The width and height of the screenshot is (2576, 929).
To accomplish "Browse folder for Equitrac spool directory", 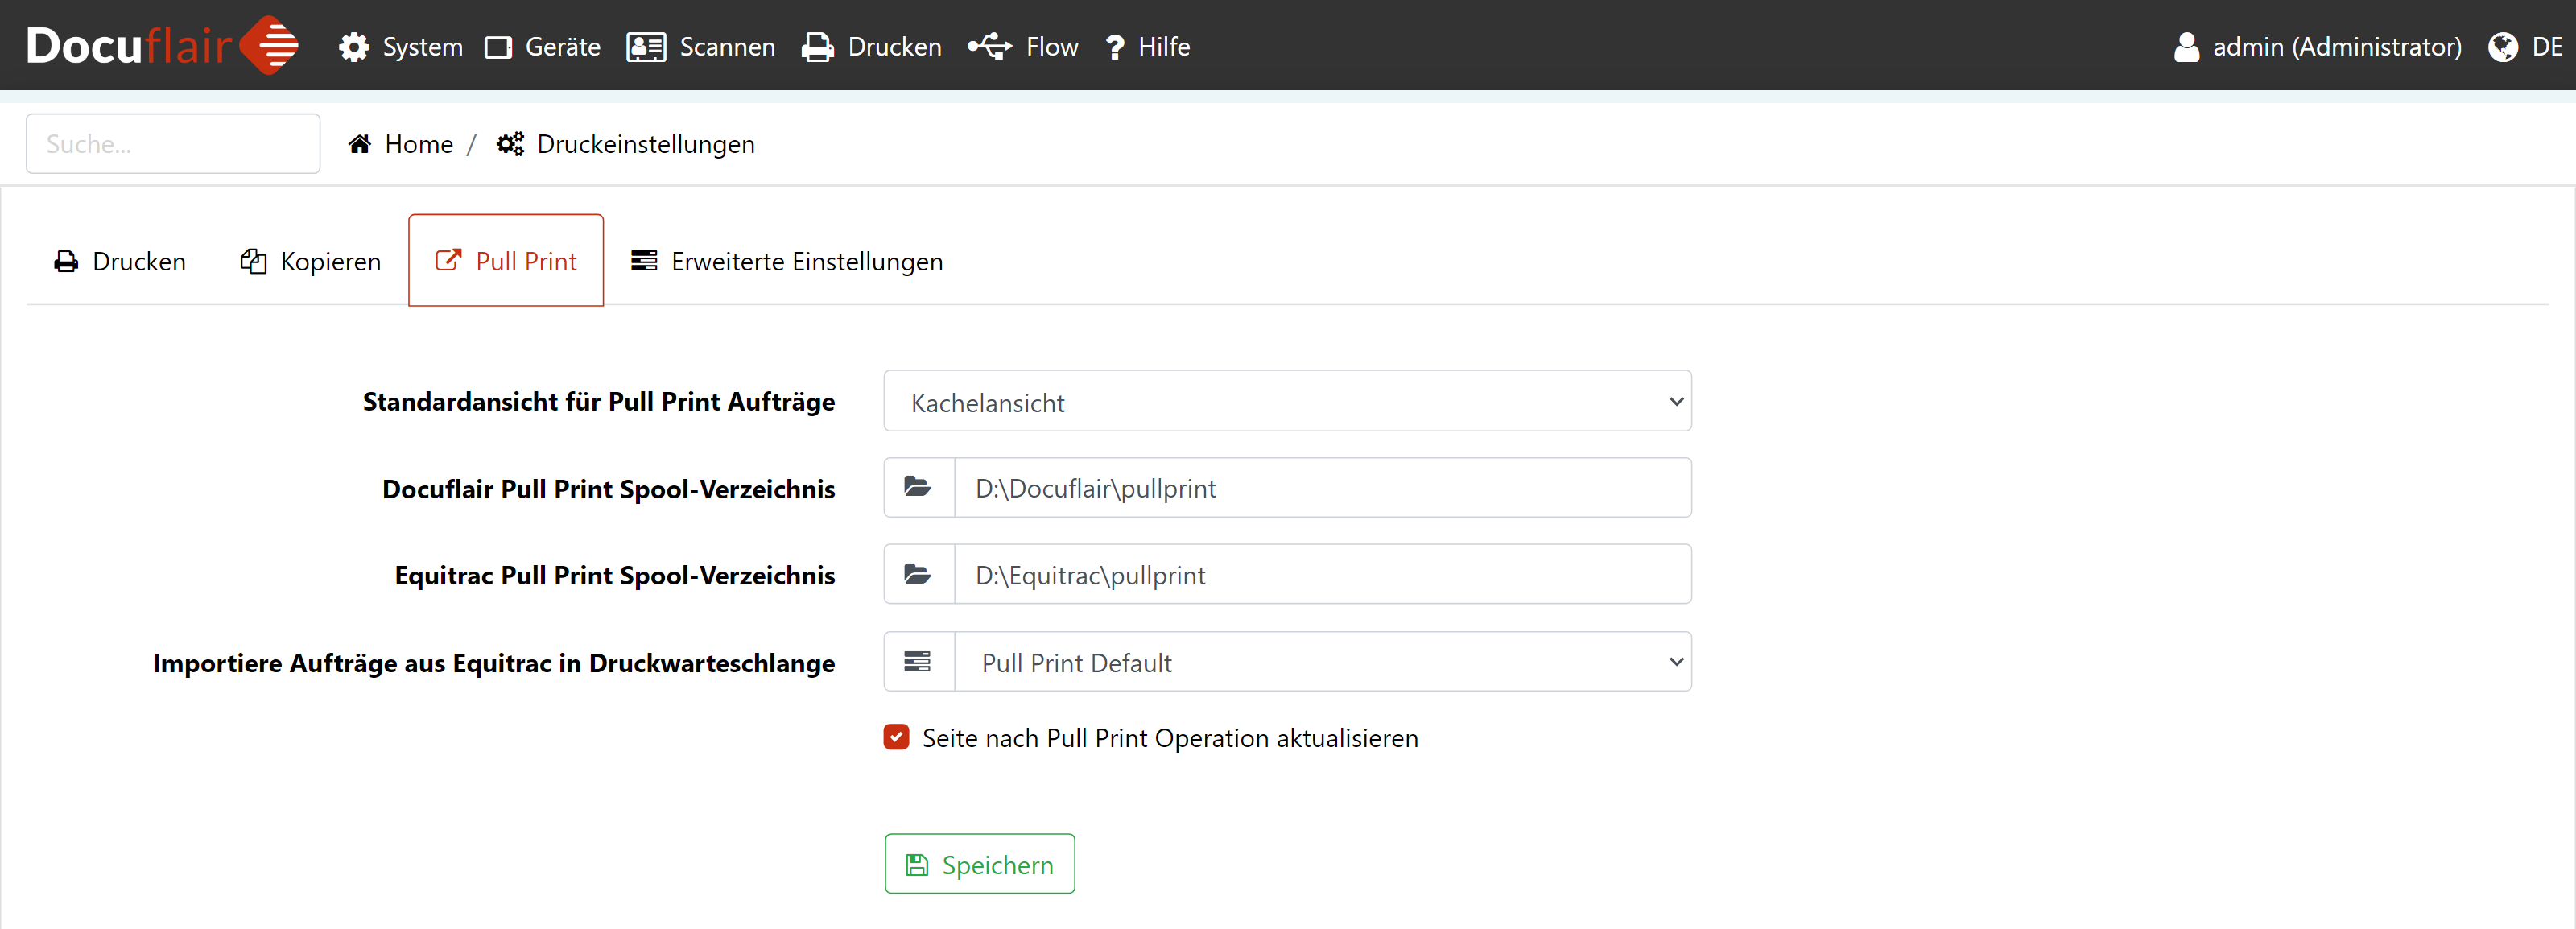I will pyautogui.click(x=918, y=575).
